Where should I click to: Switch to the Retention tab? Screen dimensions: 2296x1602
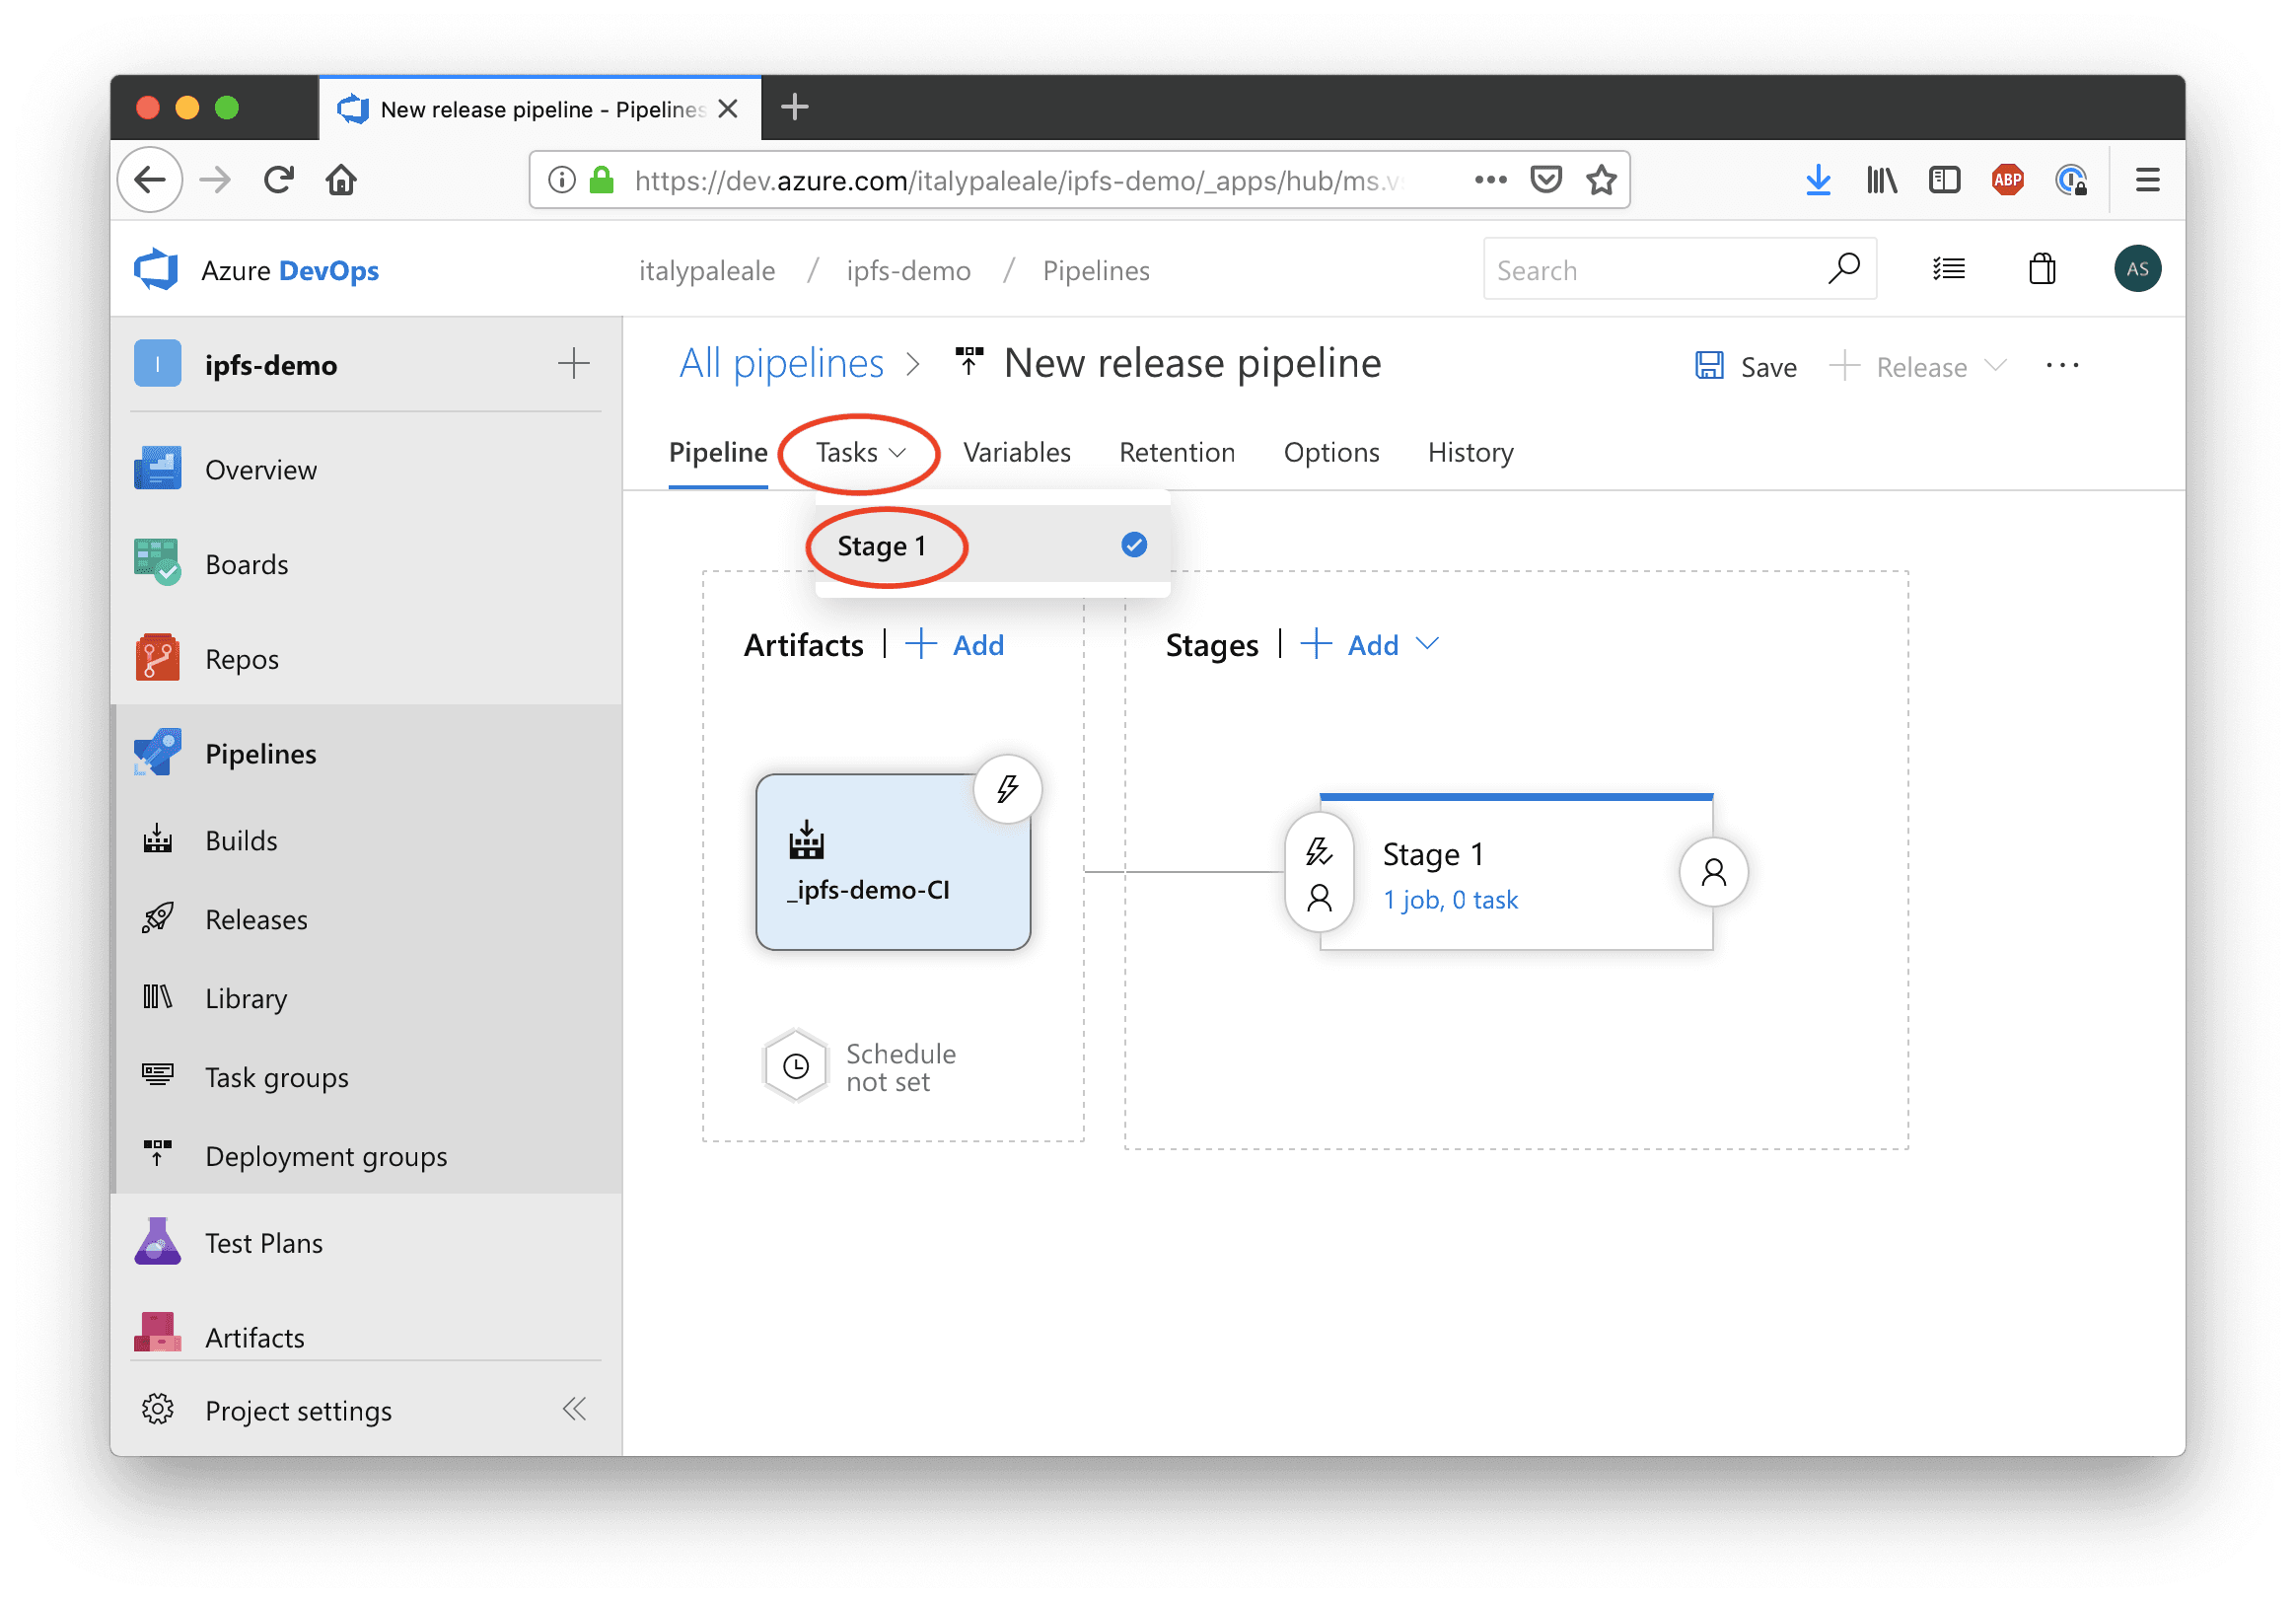pos(1177,453)
